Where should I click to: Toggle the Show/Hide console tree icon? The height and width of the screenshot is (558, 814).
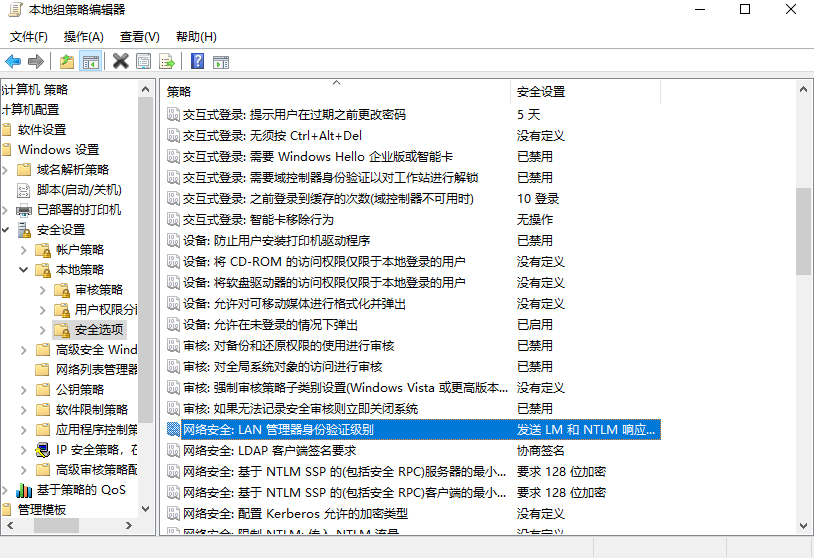[91, 61]
